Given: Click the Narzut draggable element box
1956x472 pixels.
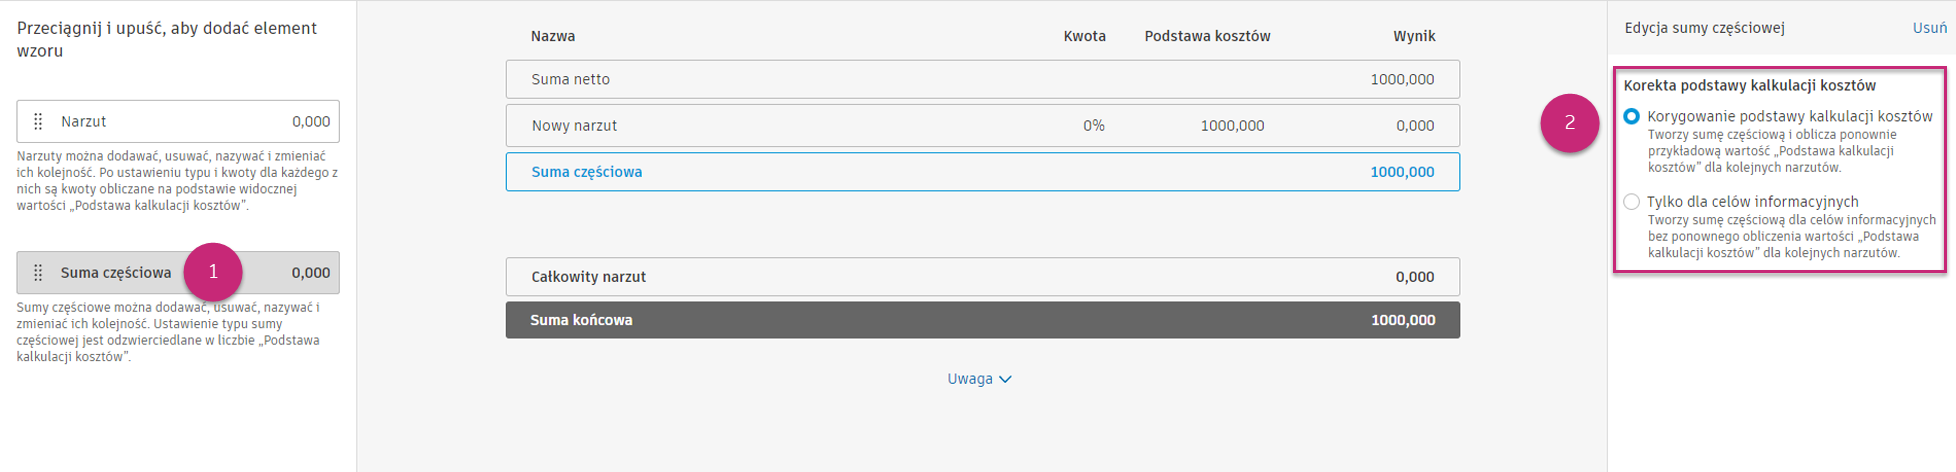Looking at the screenshot, I should click(178, 121).
